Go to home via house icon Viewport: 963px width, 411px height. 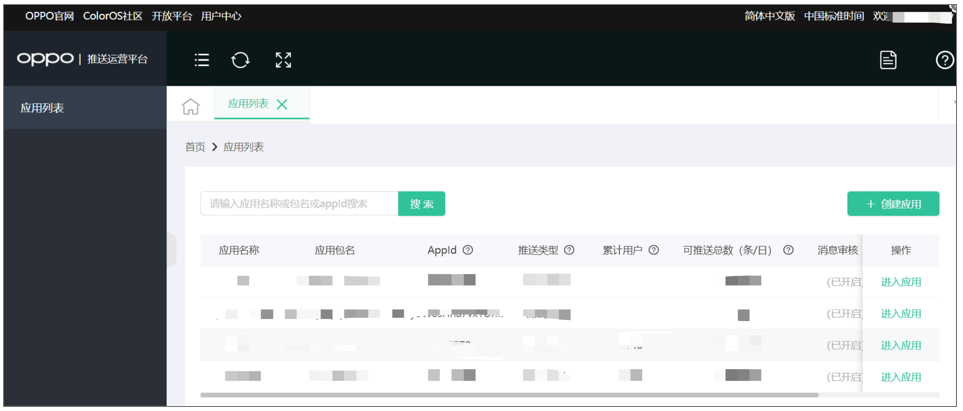[x=190, y=107]
